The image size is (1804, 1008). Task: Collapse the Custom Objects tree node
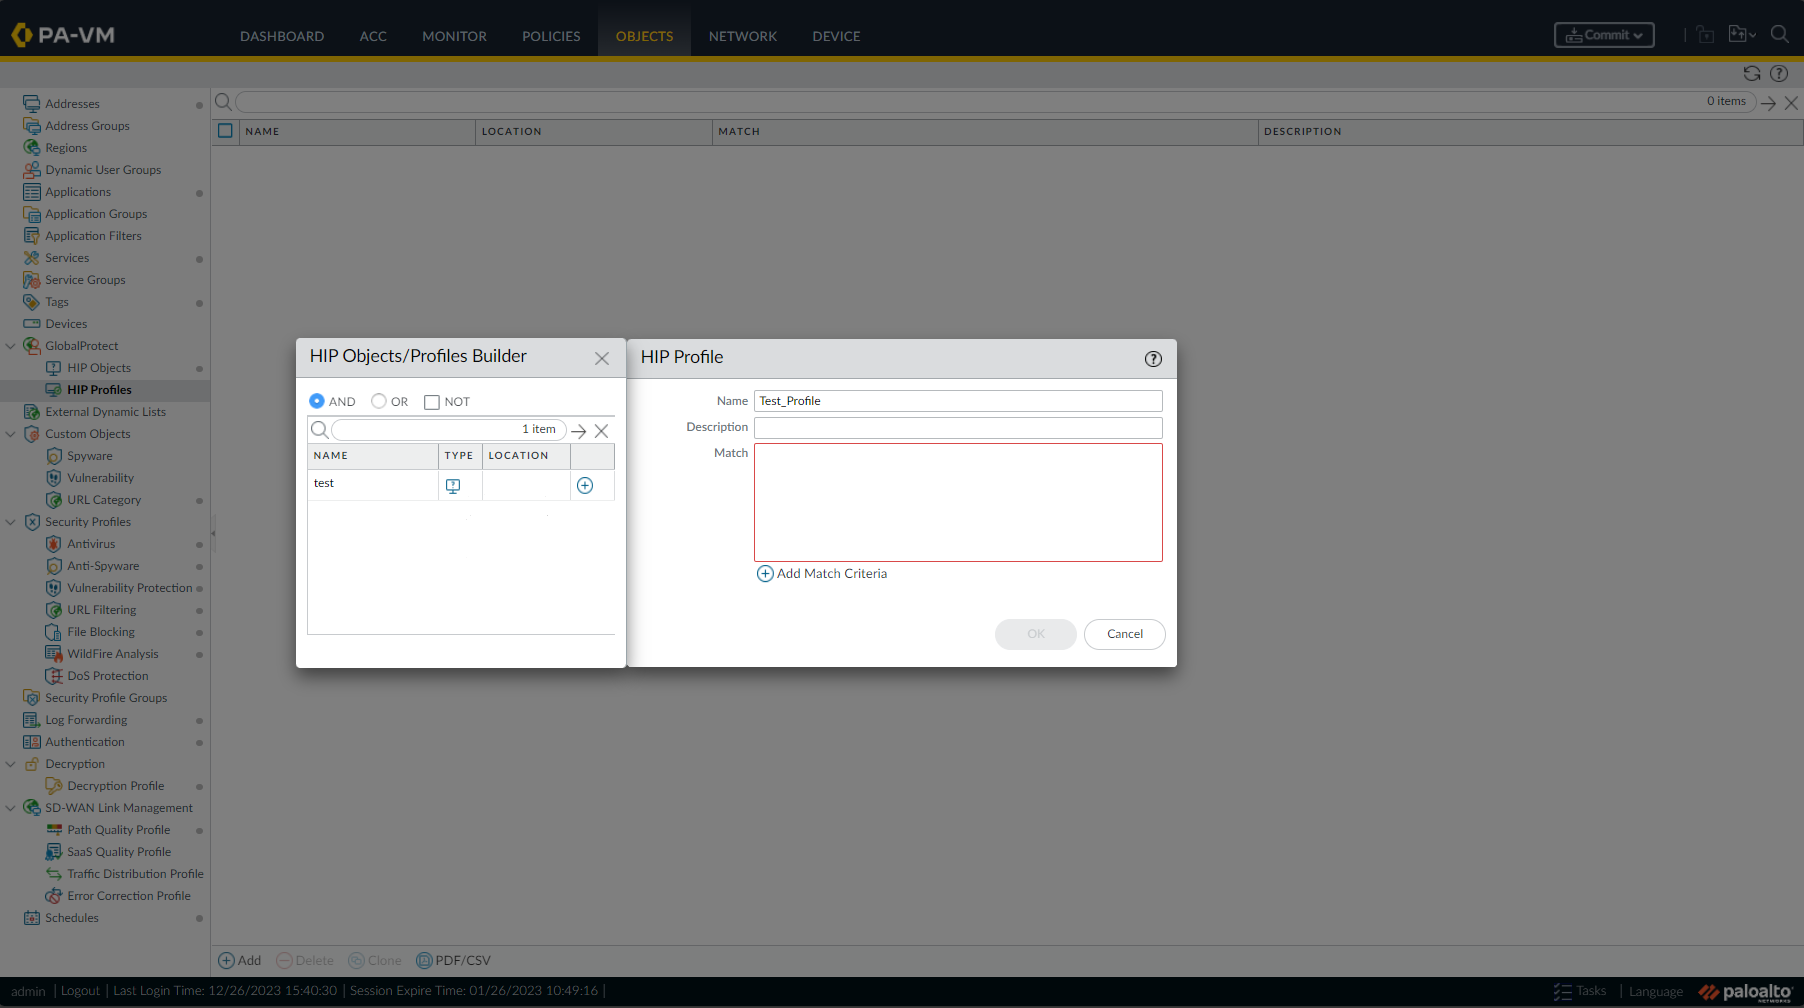[x=11, y=434]
